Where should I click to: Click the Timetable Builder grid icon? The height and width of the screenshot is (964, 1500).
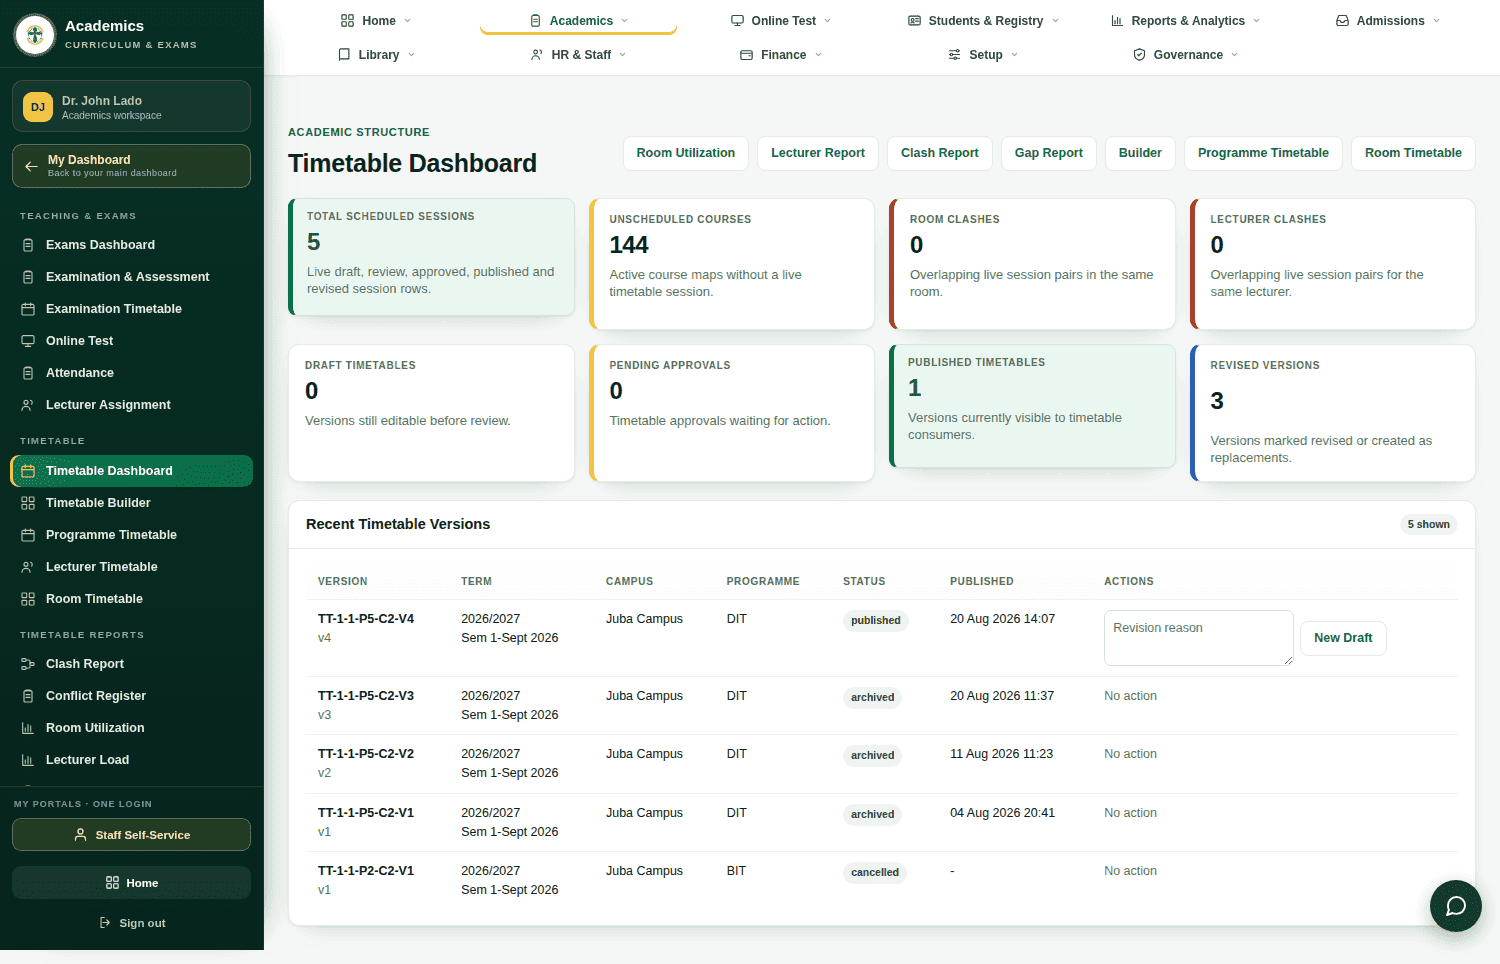(28, 503)
